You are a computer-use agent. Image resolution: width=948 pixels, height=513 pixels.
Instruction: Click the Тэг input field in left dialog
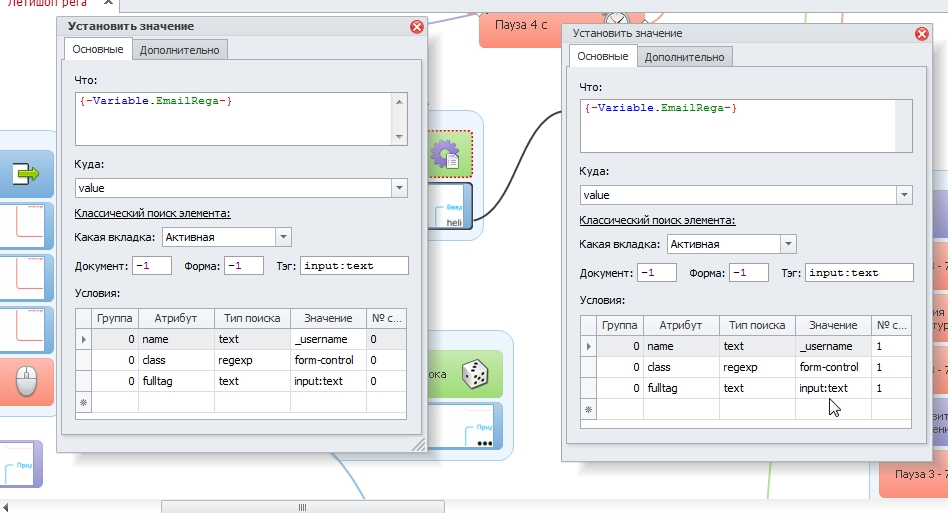(354, 265)
